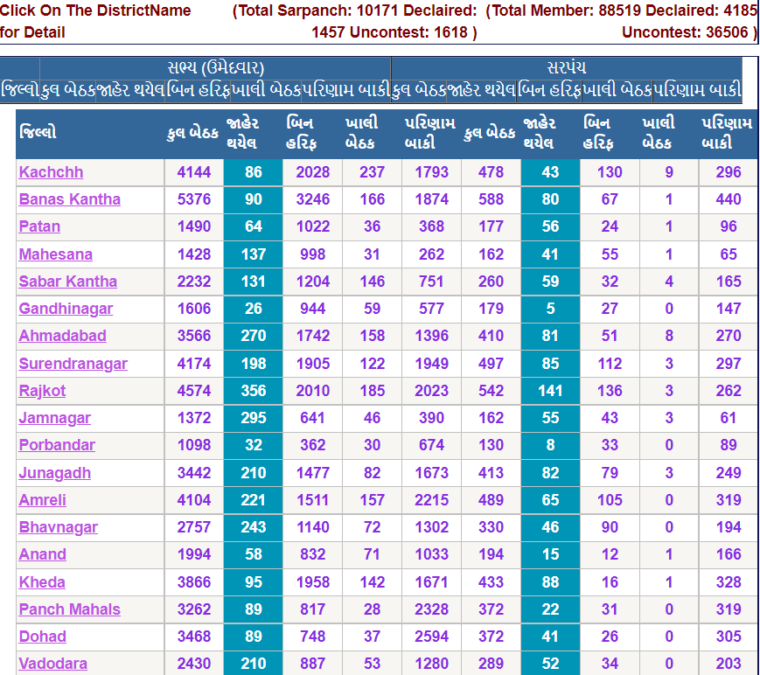Click the Porbandar district link

57,445
